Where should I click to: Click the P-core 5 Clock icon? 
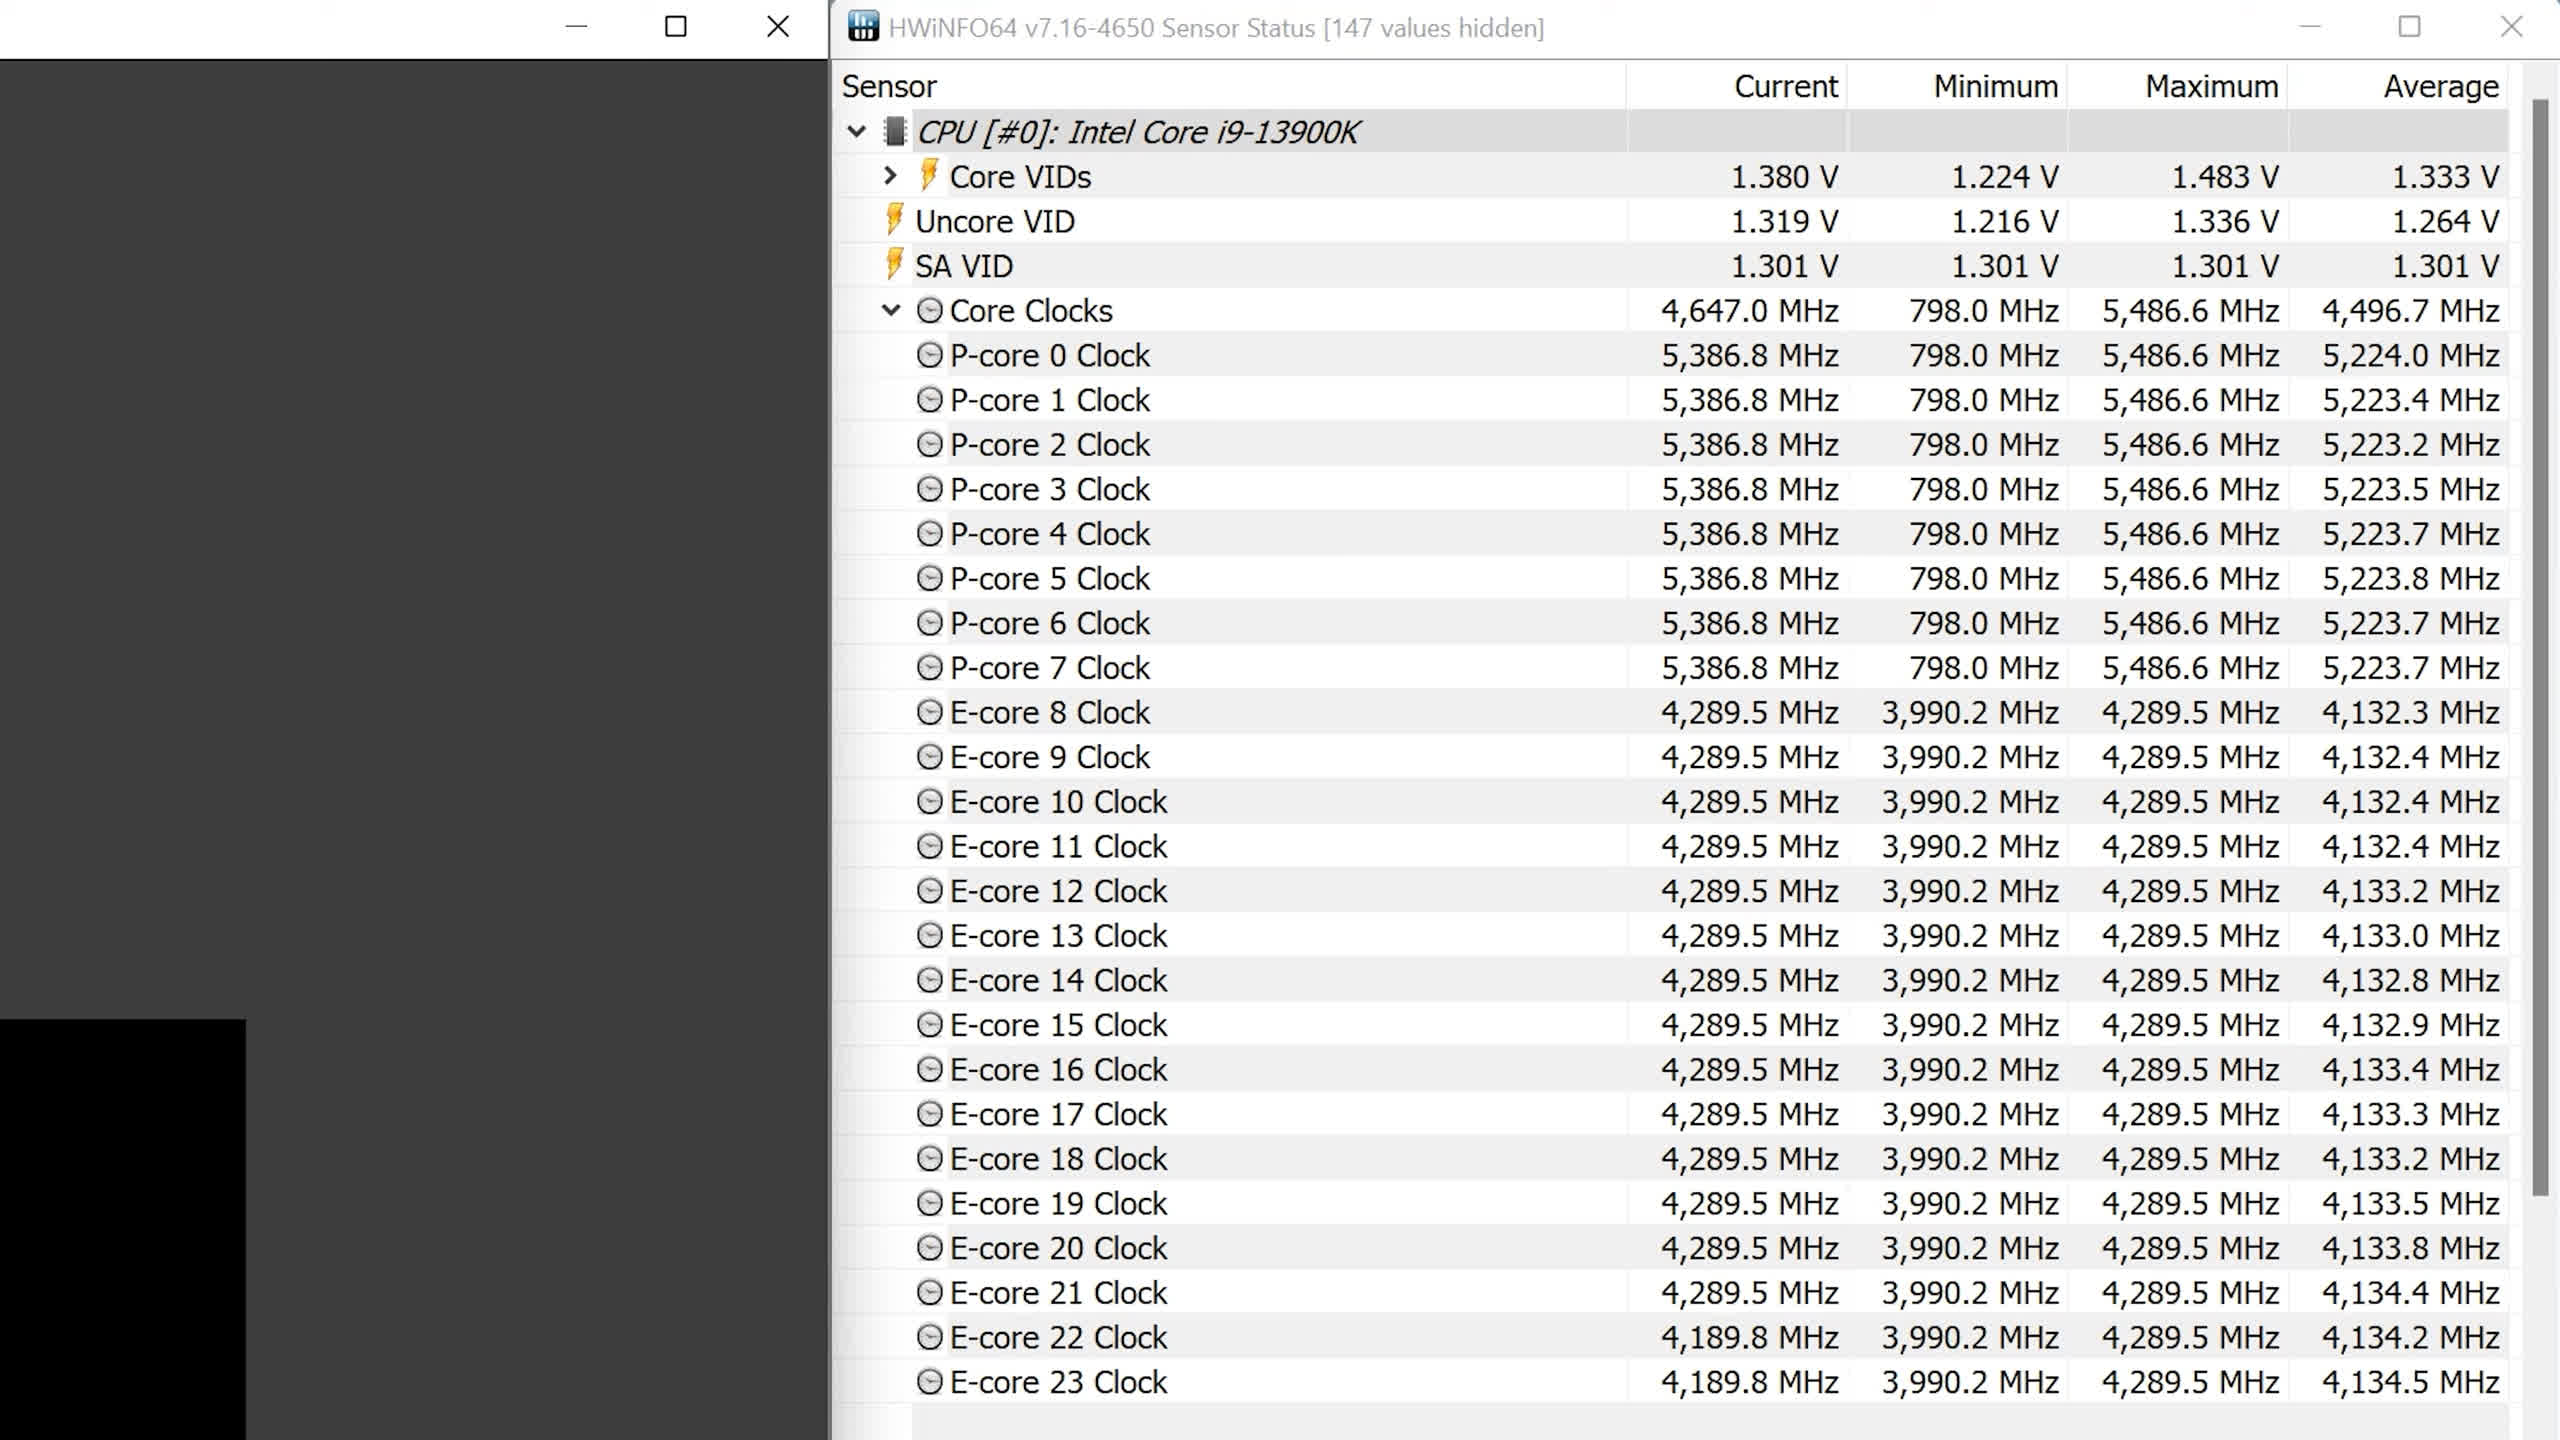(x=930, y=578)
